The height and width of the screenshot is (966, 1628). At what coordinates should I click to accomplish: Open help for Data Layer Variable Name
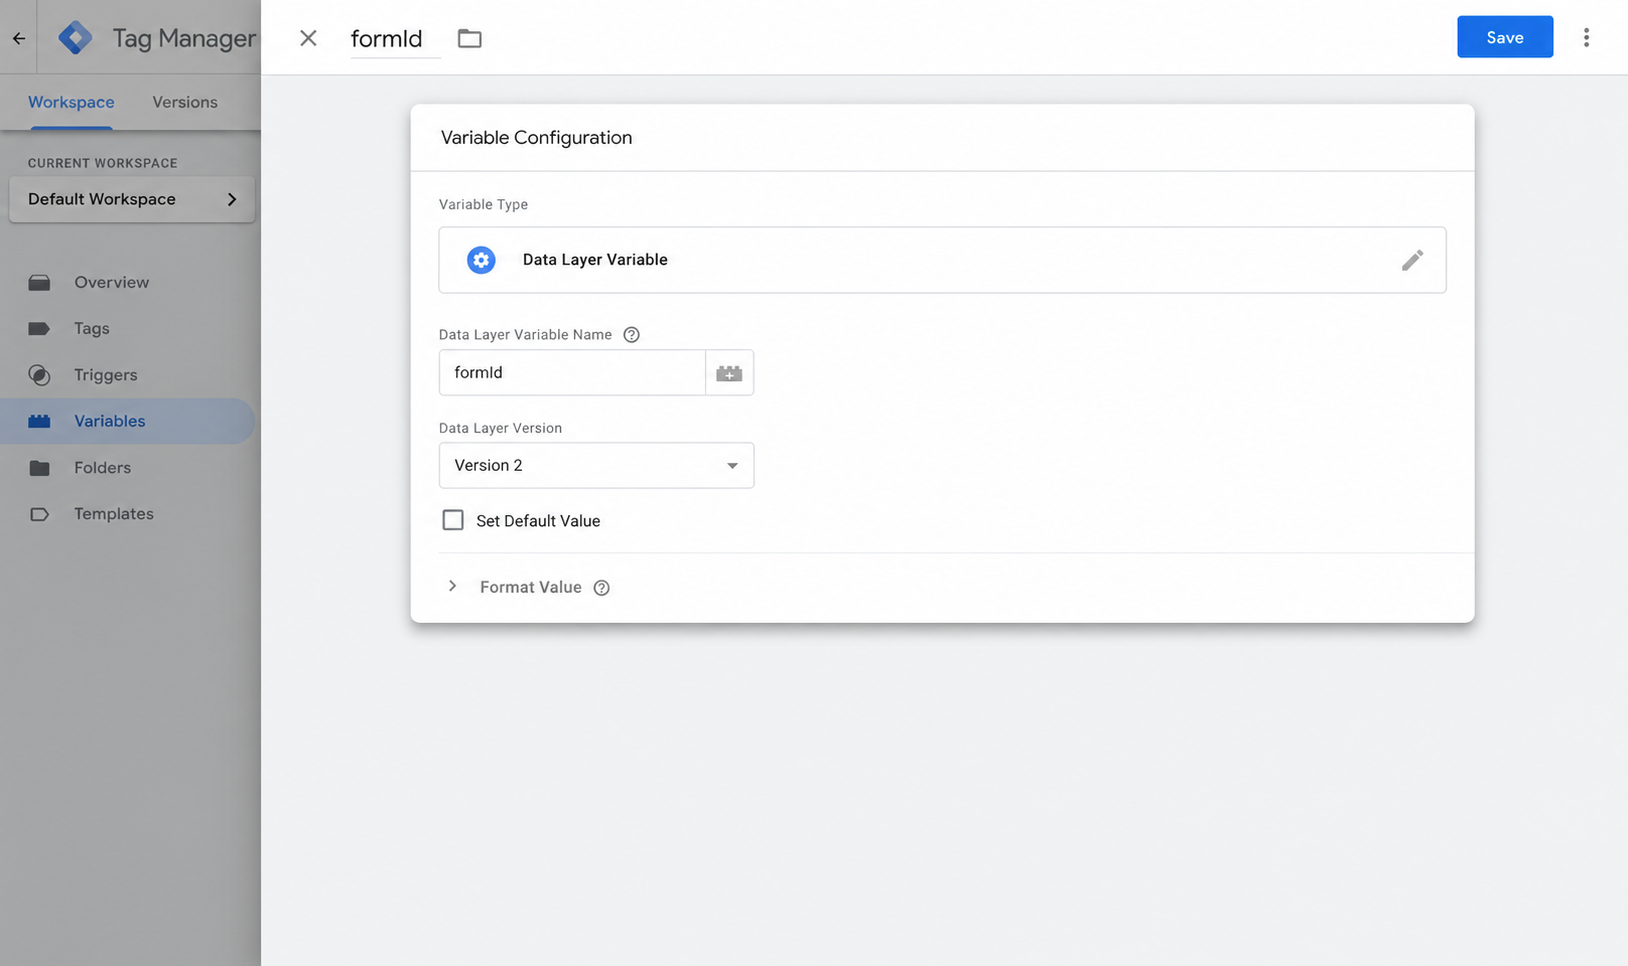631,335
